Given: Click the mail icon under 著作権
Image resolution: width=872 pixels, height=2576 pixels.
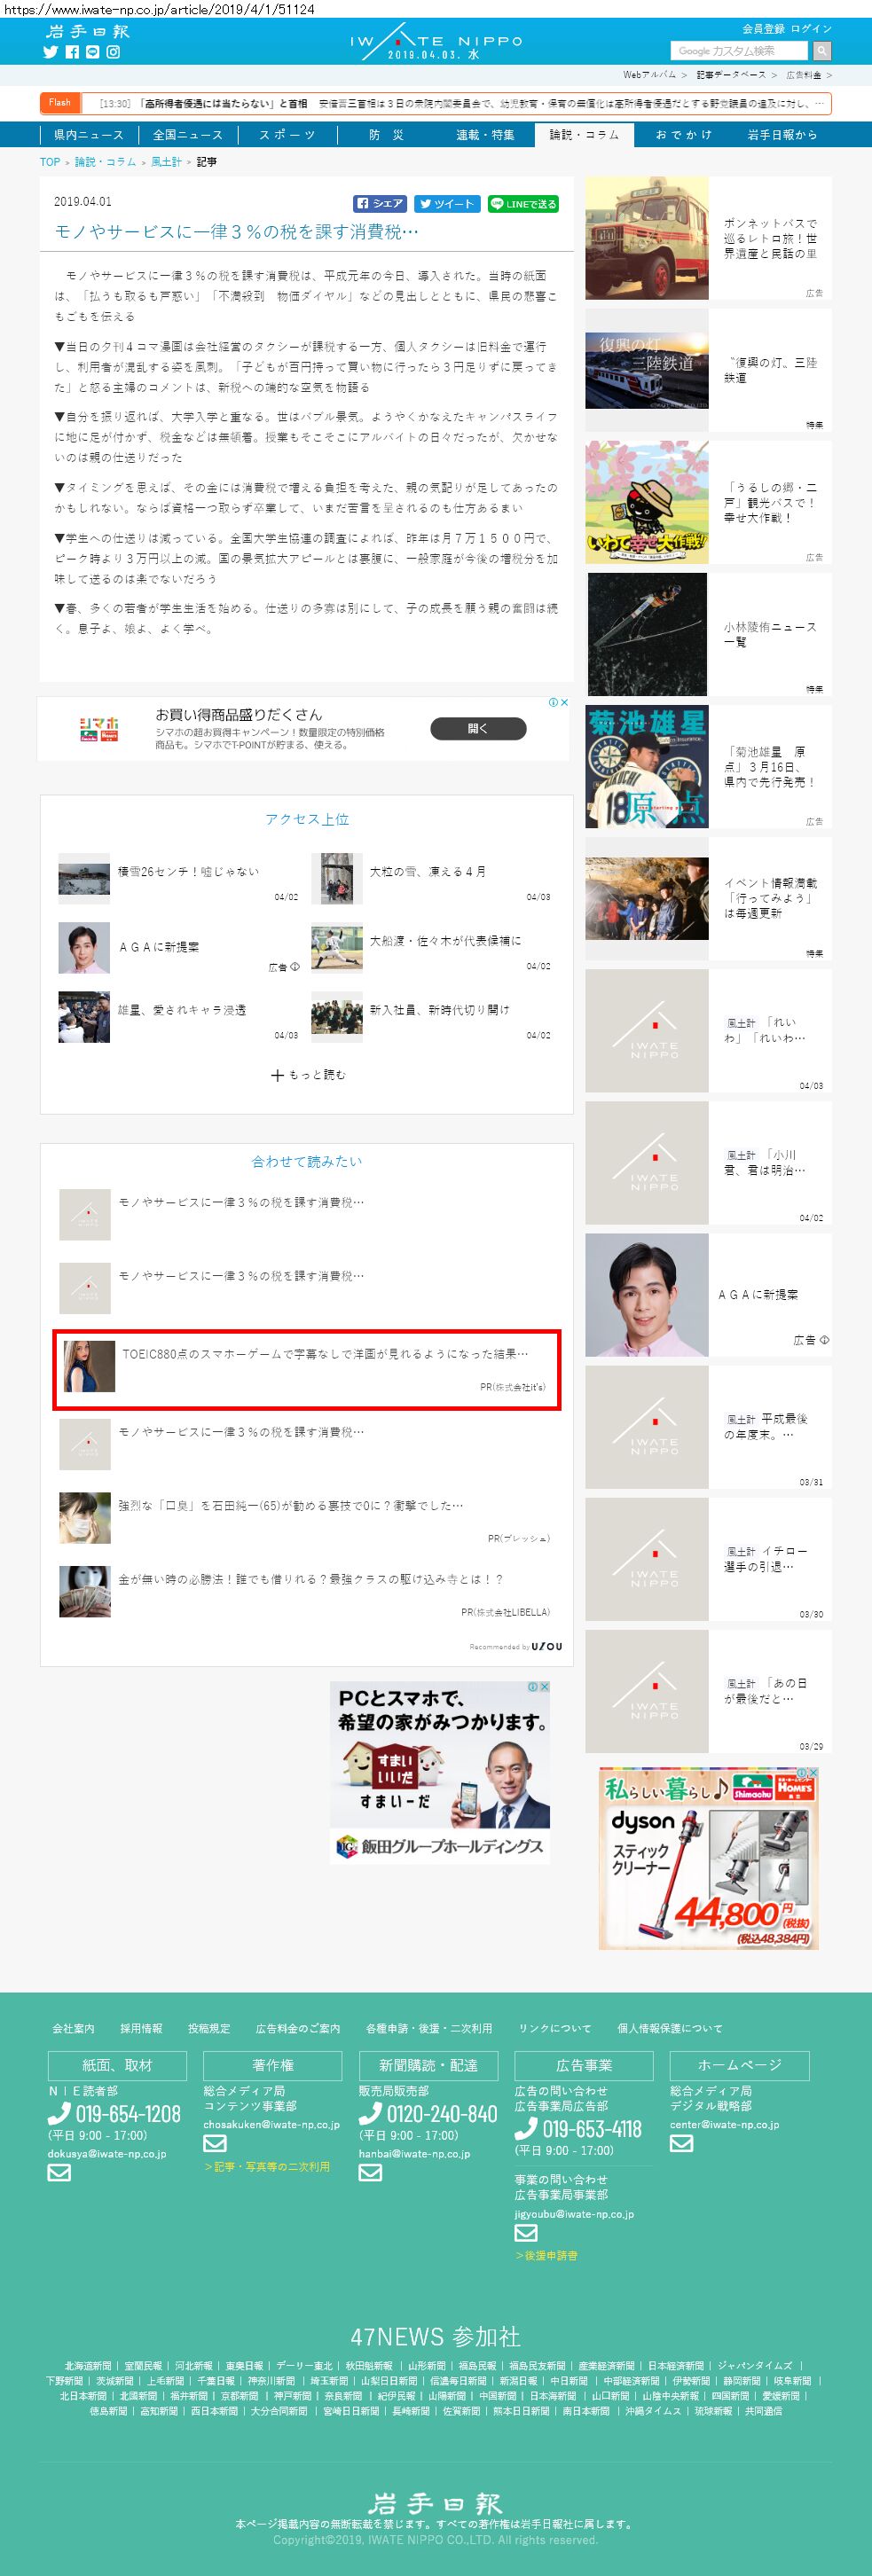Looking at the screenshot, I should tap(215, 2143).
